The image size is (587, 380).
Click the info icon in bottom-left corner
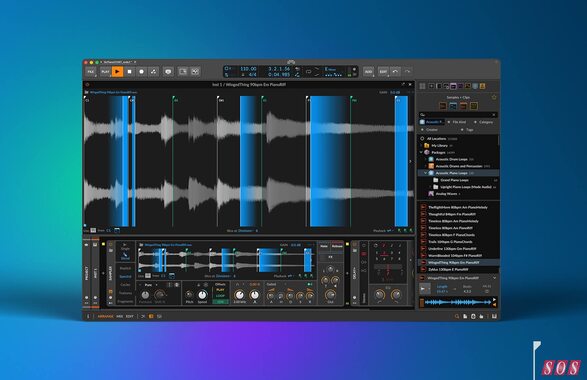click(x=88, y=316)
